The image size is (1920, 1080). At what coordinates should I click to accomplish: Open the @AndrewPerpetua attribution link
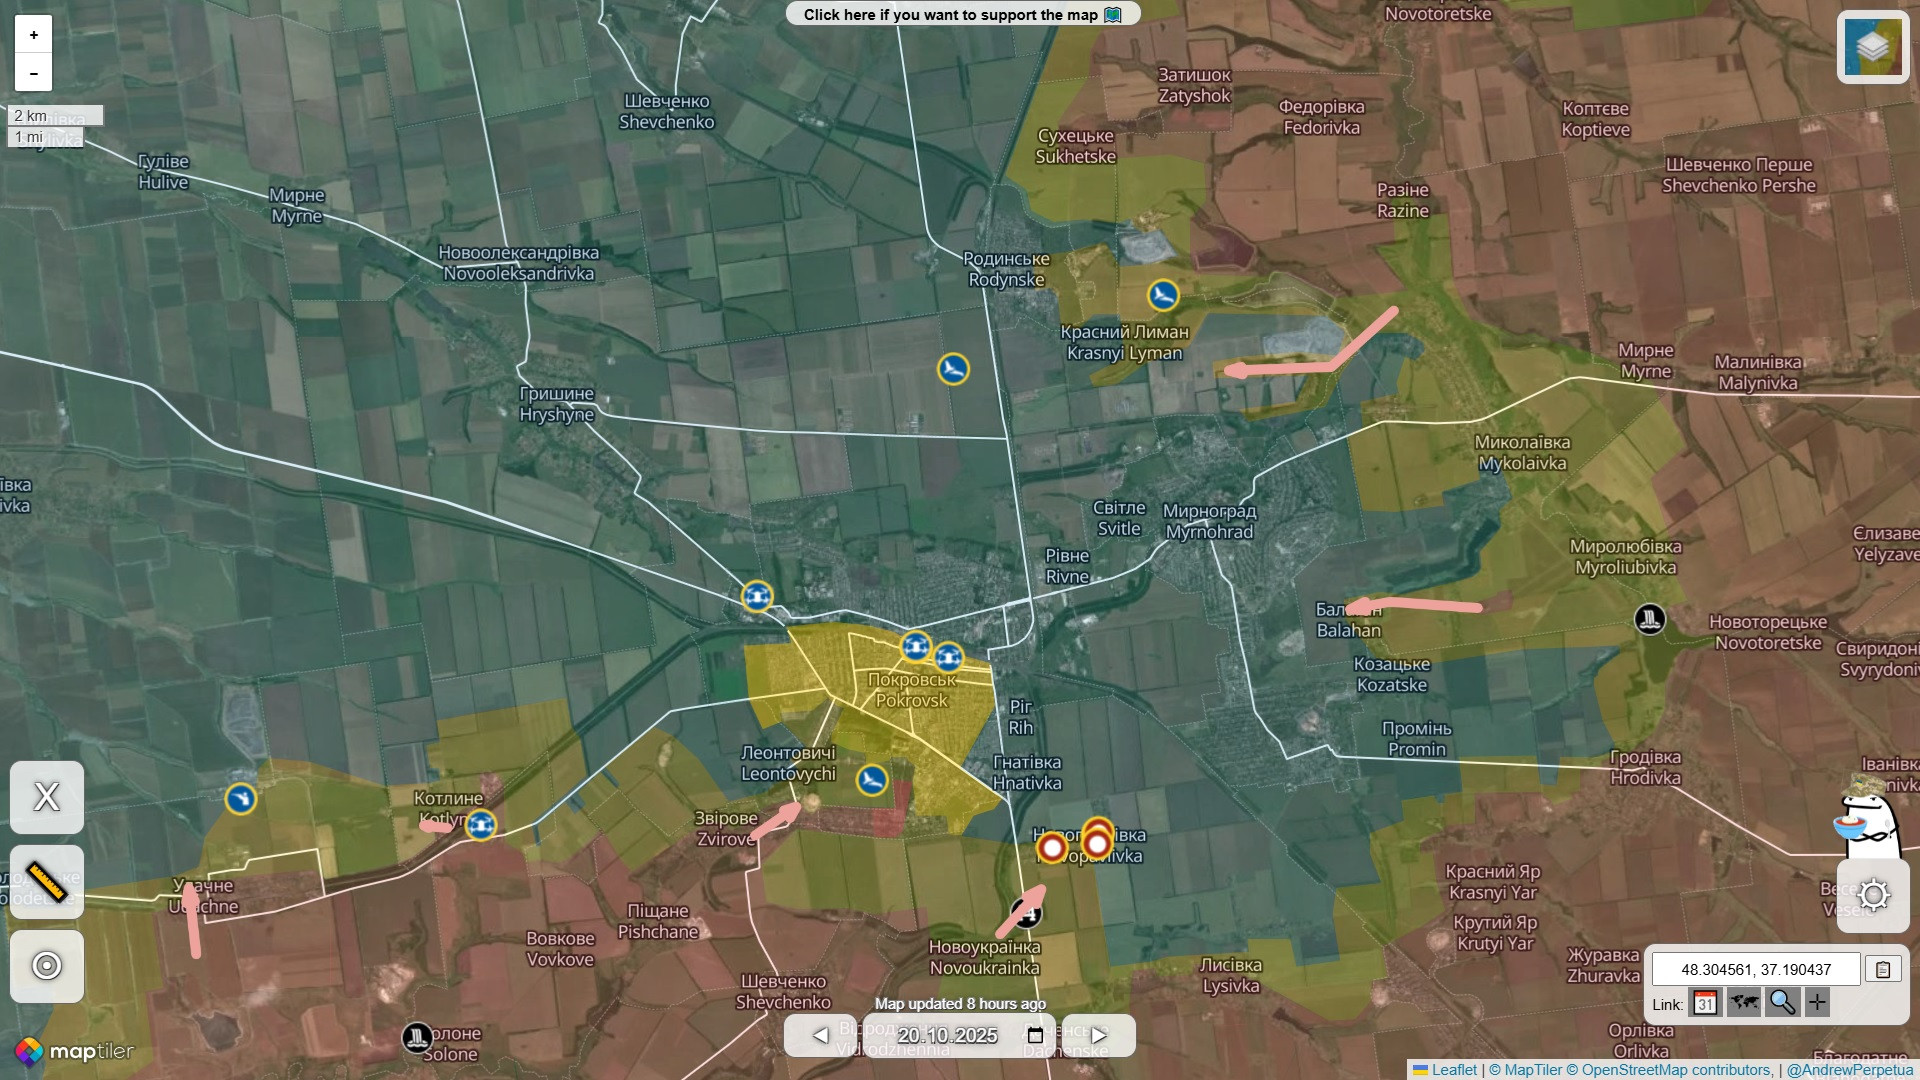coord(1849,1070)
